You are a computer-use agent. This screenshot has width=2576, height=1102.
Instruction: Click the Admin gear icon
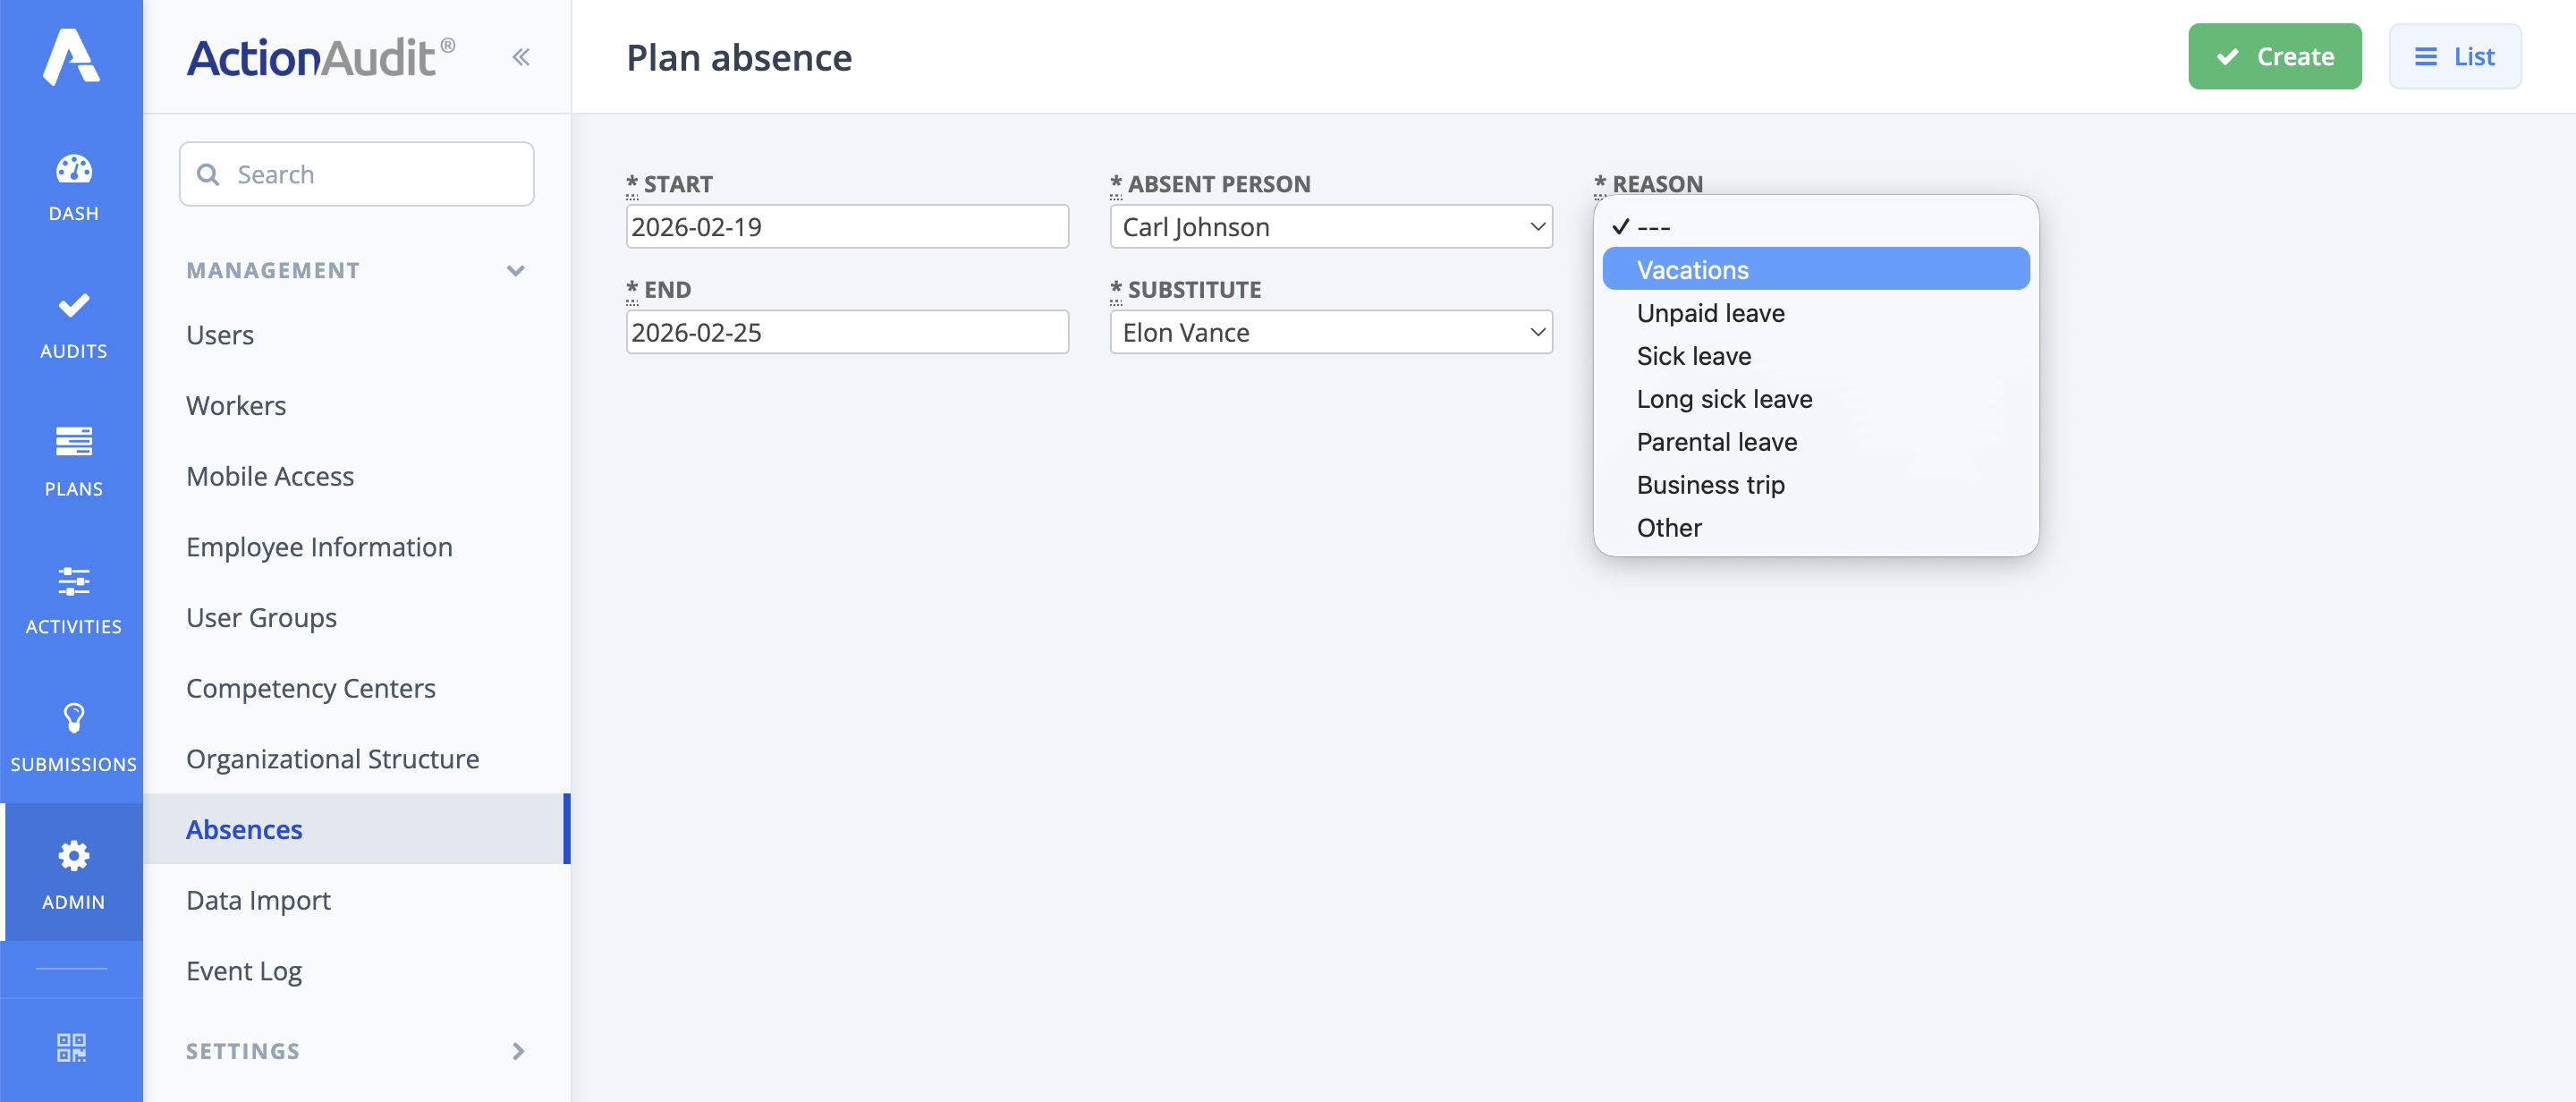[73, 856]
